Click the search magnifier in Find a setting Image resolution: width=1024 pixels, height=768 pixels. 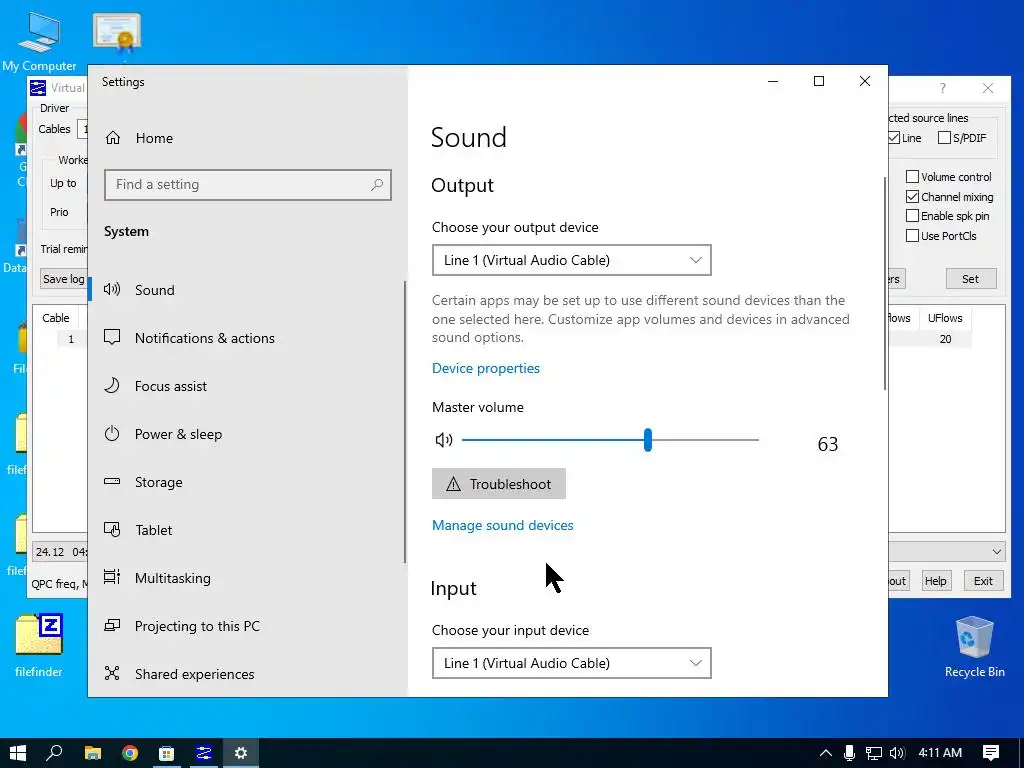pyautogui.click(x=377, y=185)
